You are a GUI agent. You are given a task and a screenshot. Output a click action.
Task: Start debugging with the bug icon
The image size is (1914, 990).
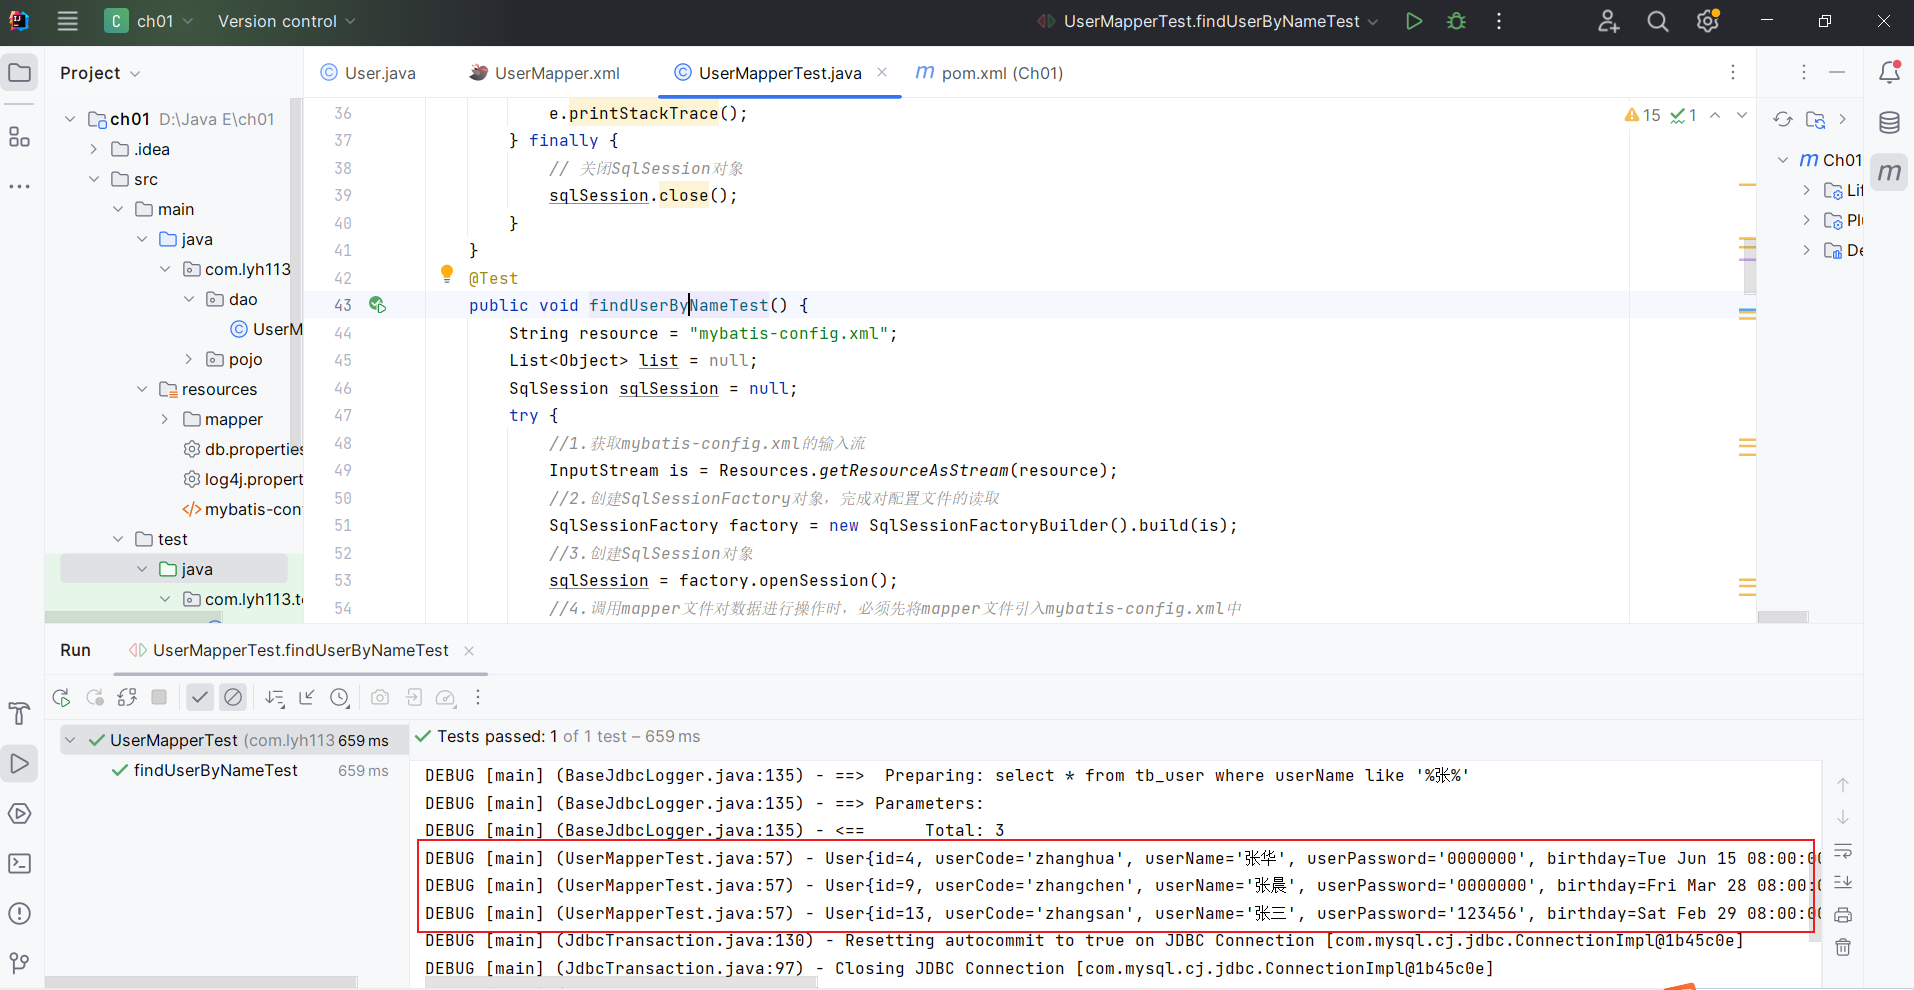1457,21
